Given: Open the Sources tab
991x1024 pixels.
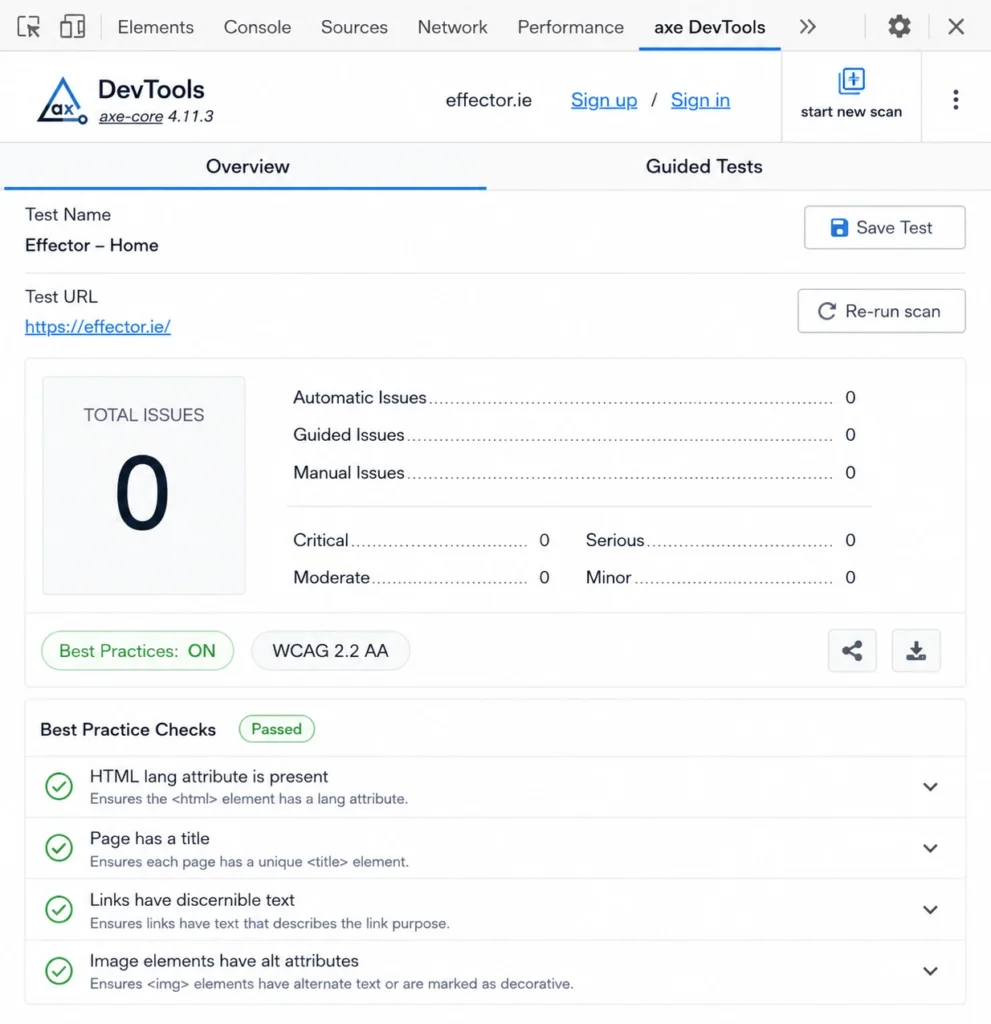Looking at the screenshot, I should tap(354, 27).
